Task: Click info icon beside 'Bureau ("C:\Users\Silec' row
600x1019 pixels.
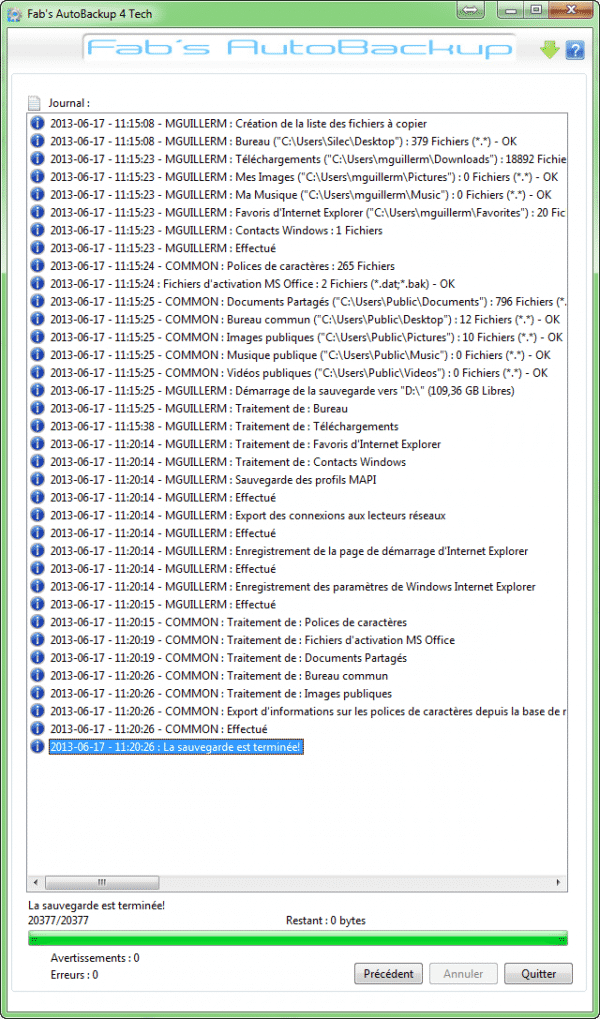Action: pyautogui.click(x=37, y=140)
